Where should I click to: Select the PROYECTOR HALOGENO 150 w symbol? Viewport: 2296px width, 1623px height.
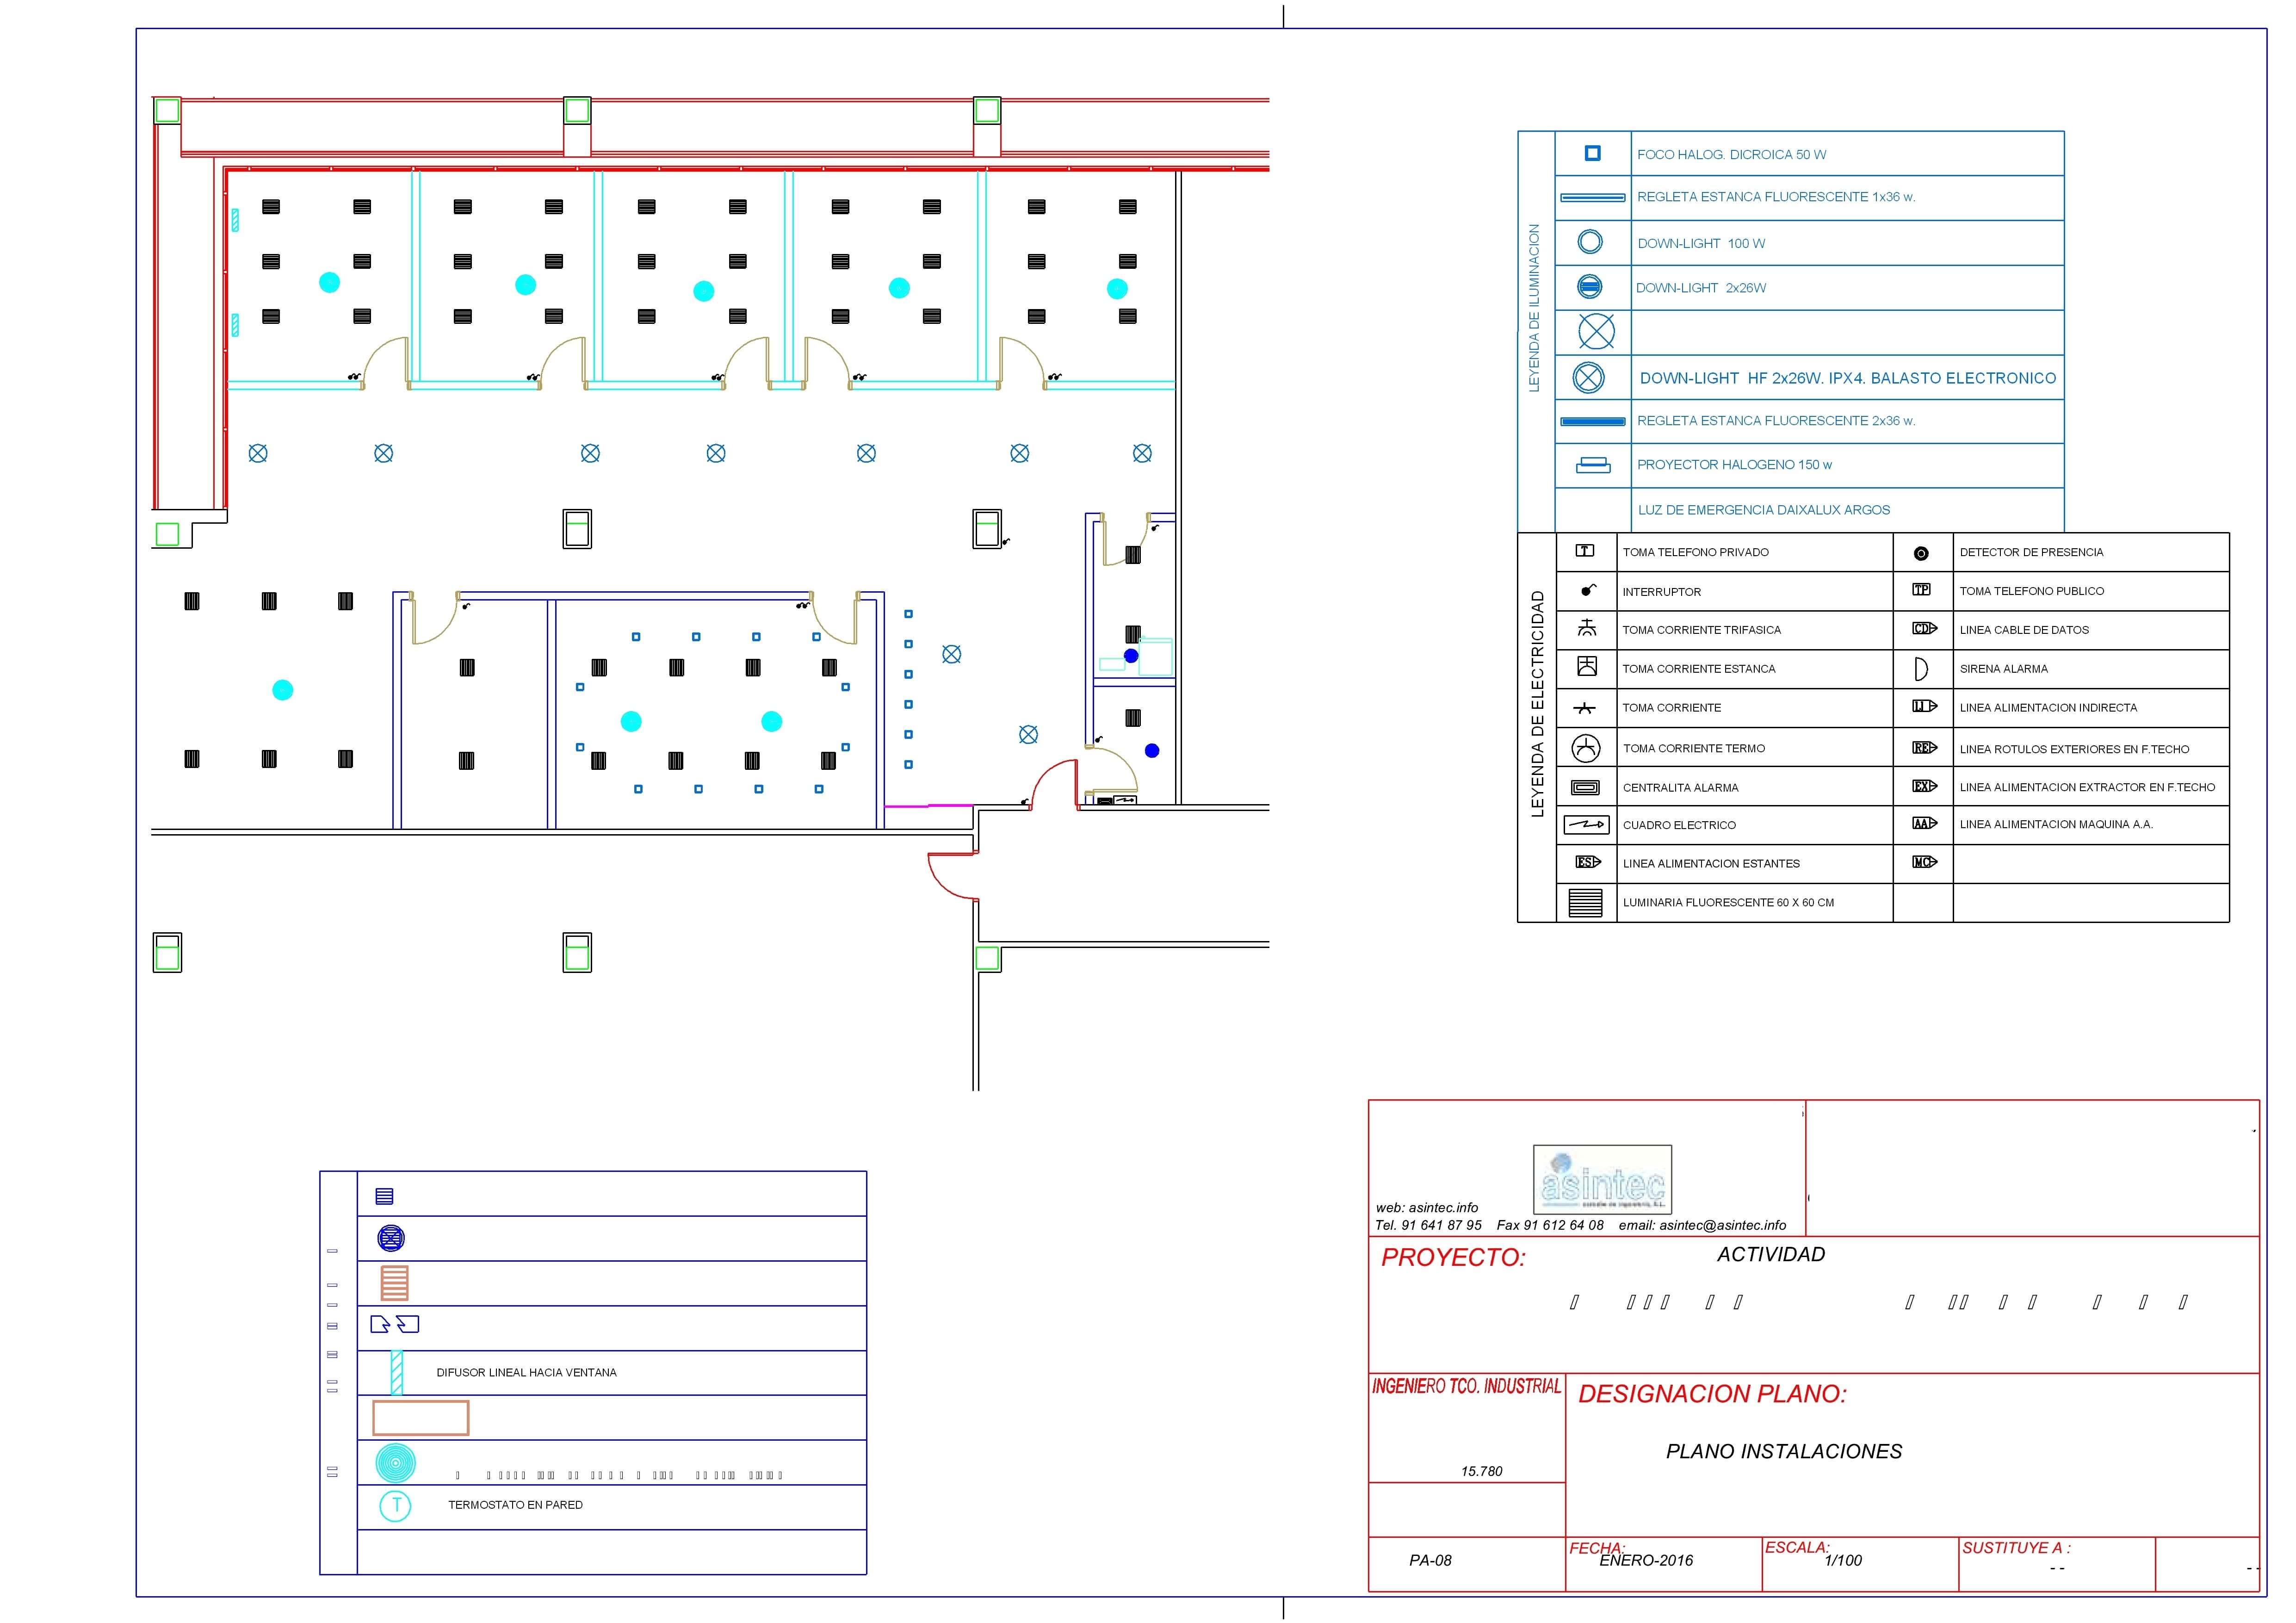(1593, 465)
